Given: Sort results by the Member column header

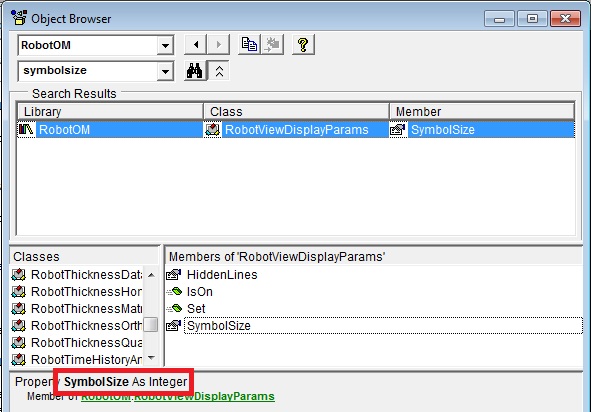Looking at the screenshot, I should (482, 112).
